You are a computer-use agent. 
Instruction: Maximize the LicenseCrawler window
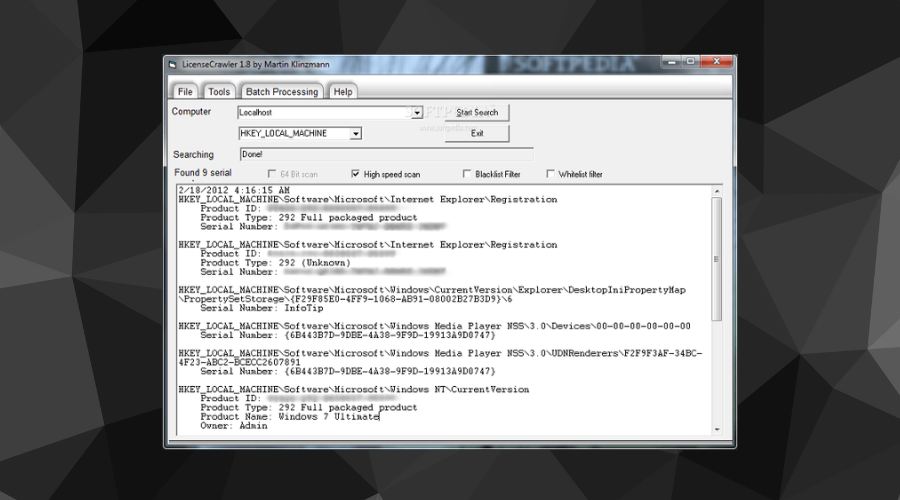[690, 61]
